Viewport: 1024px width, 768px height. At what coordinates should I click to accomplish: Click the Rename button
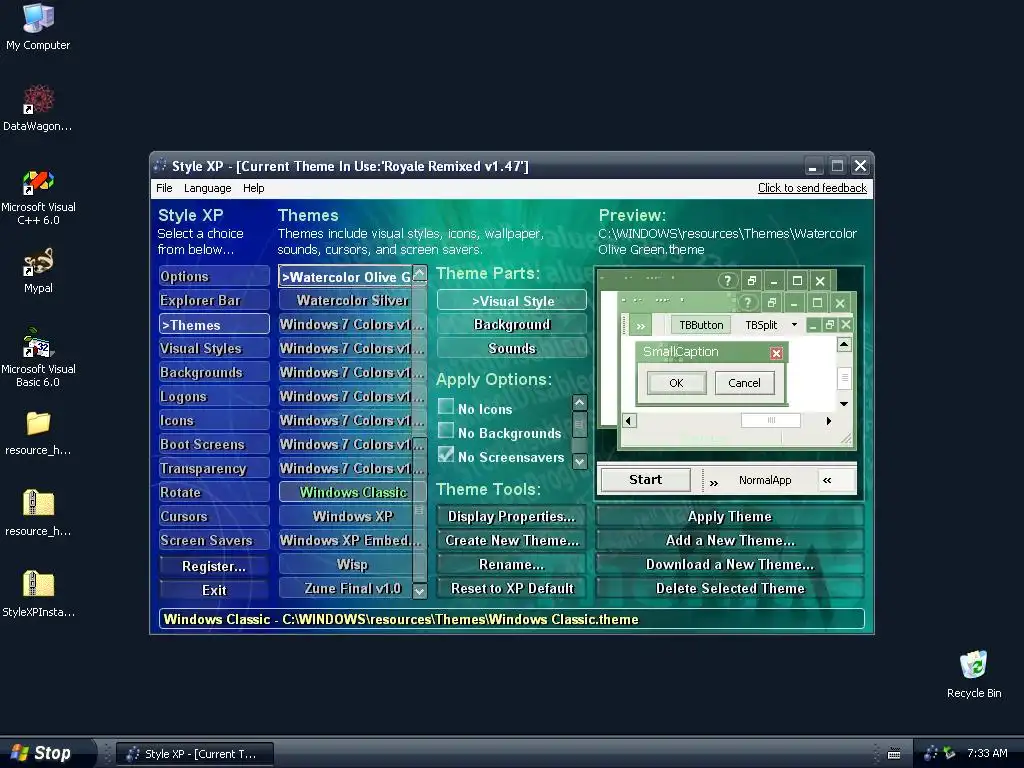512,564
